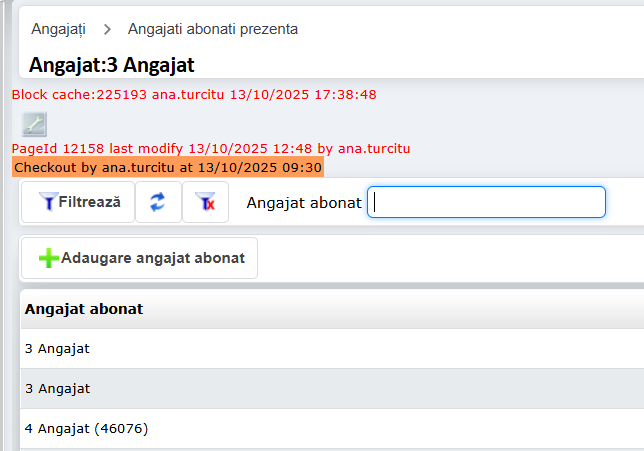The height and width of the screenshot is (451, 644).
Task: Open the 4 Angajat (46076) row
Action: click(86, 428)
